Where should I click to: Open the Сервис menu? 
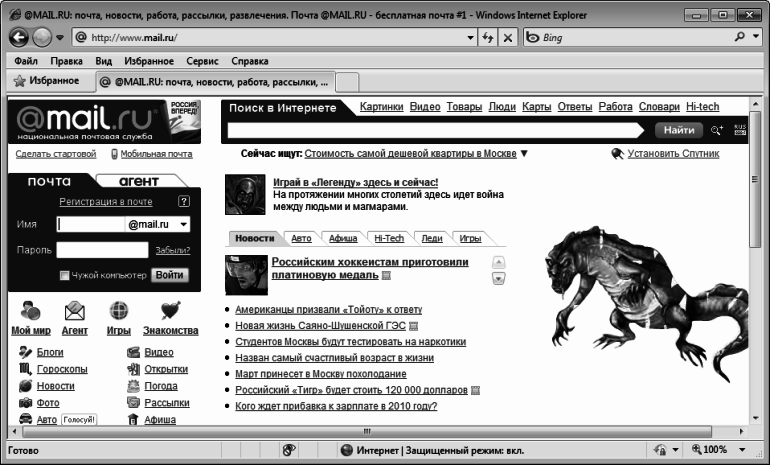click(202, 61)
